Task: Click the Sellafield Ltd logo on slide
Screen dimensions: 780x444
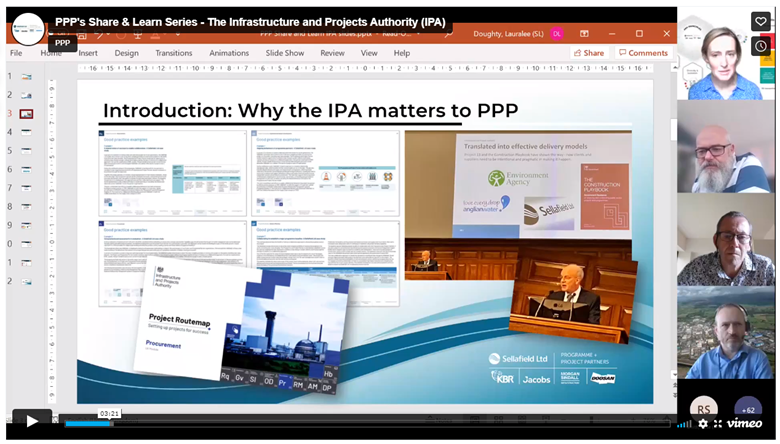Action: (x=518, y=358)
